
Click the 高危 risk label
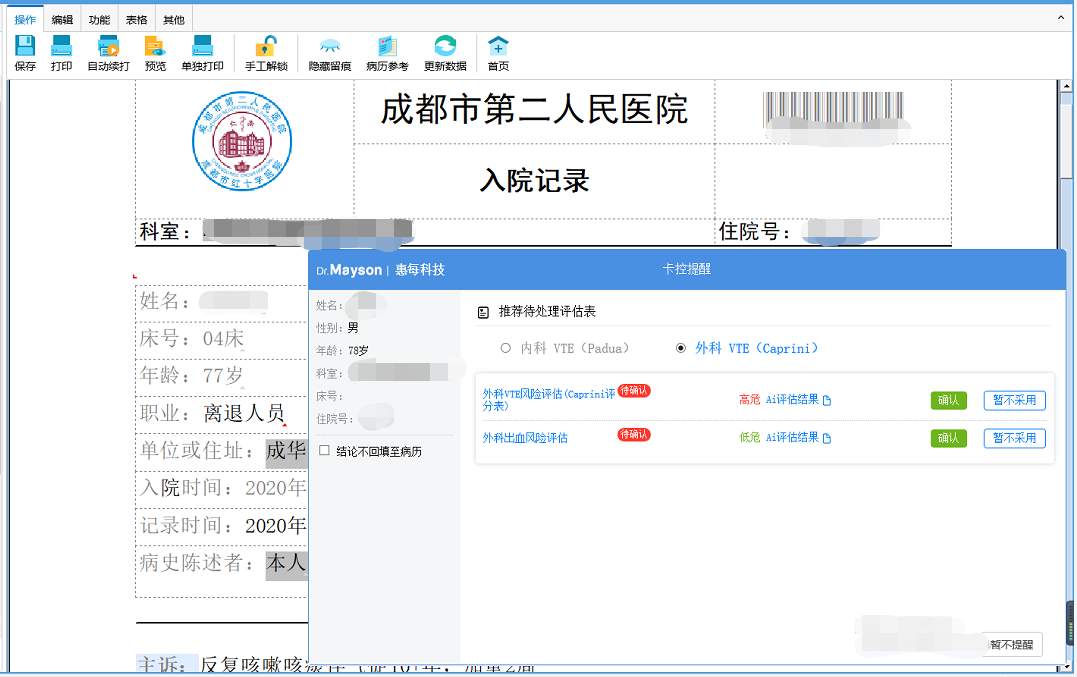(749, 400)
